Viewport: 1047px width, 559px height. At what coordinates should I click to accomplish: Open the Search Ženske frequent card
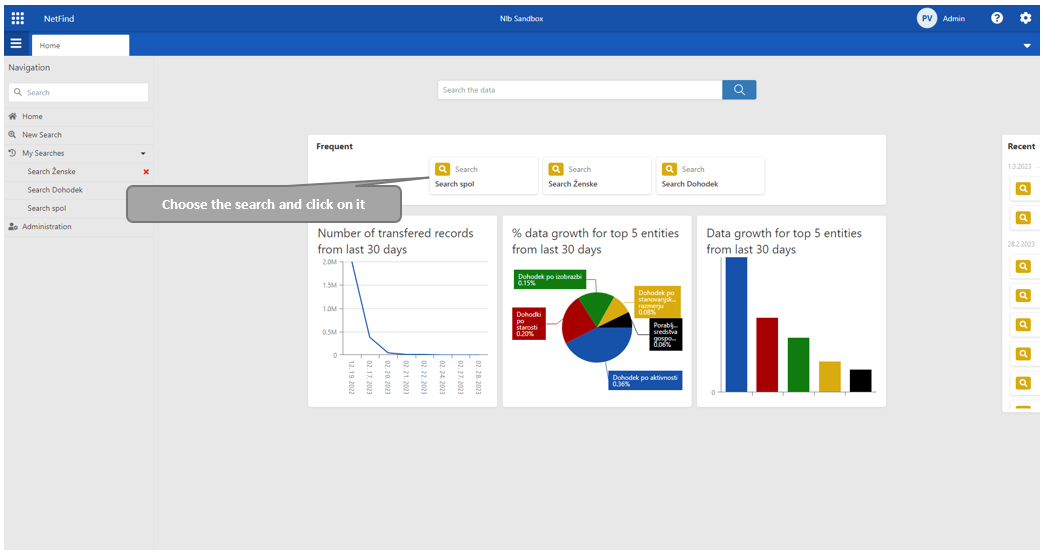[x=596, y=176]
